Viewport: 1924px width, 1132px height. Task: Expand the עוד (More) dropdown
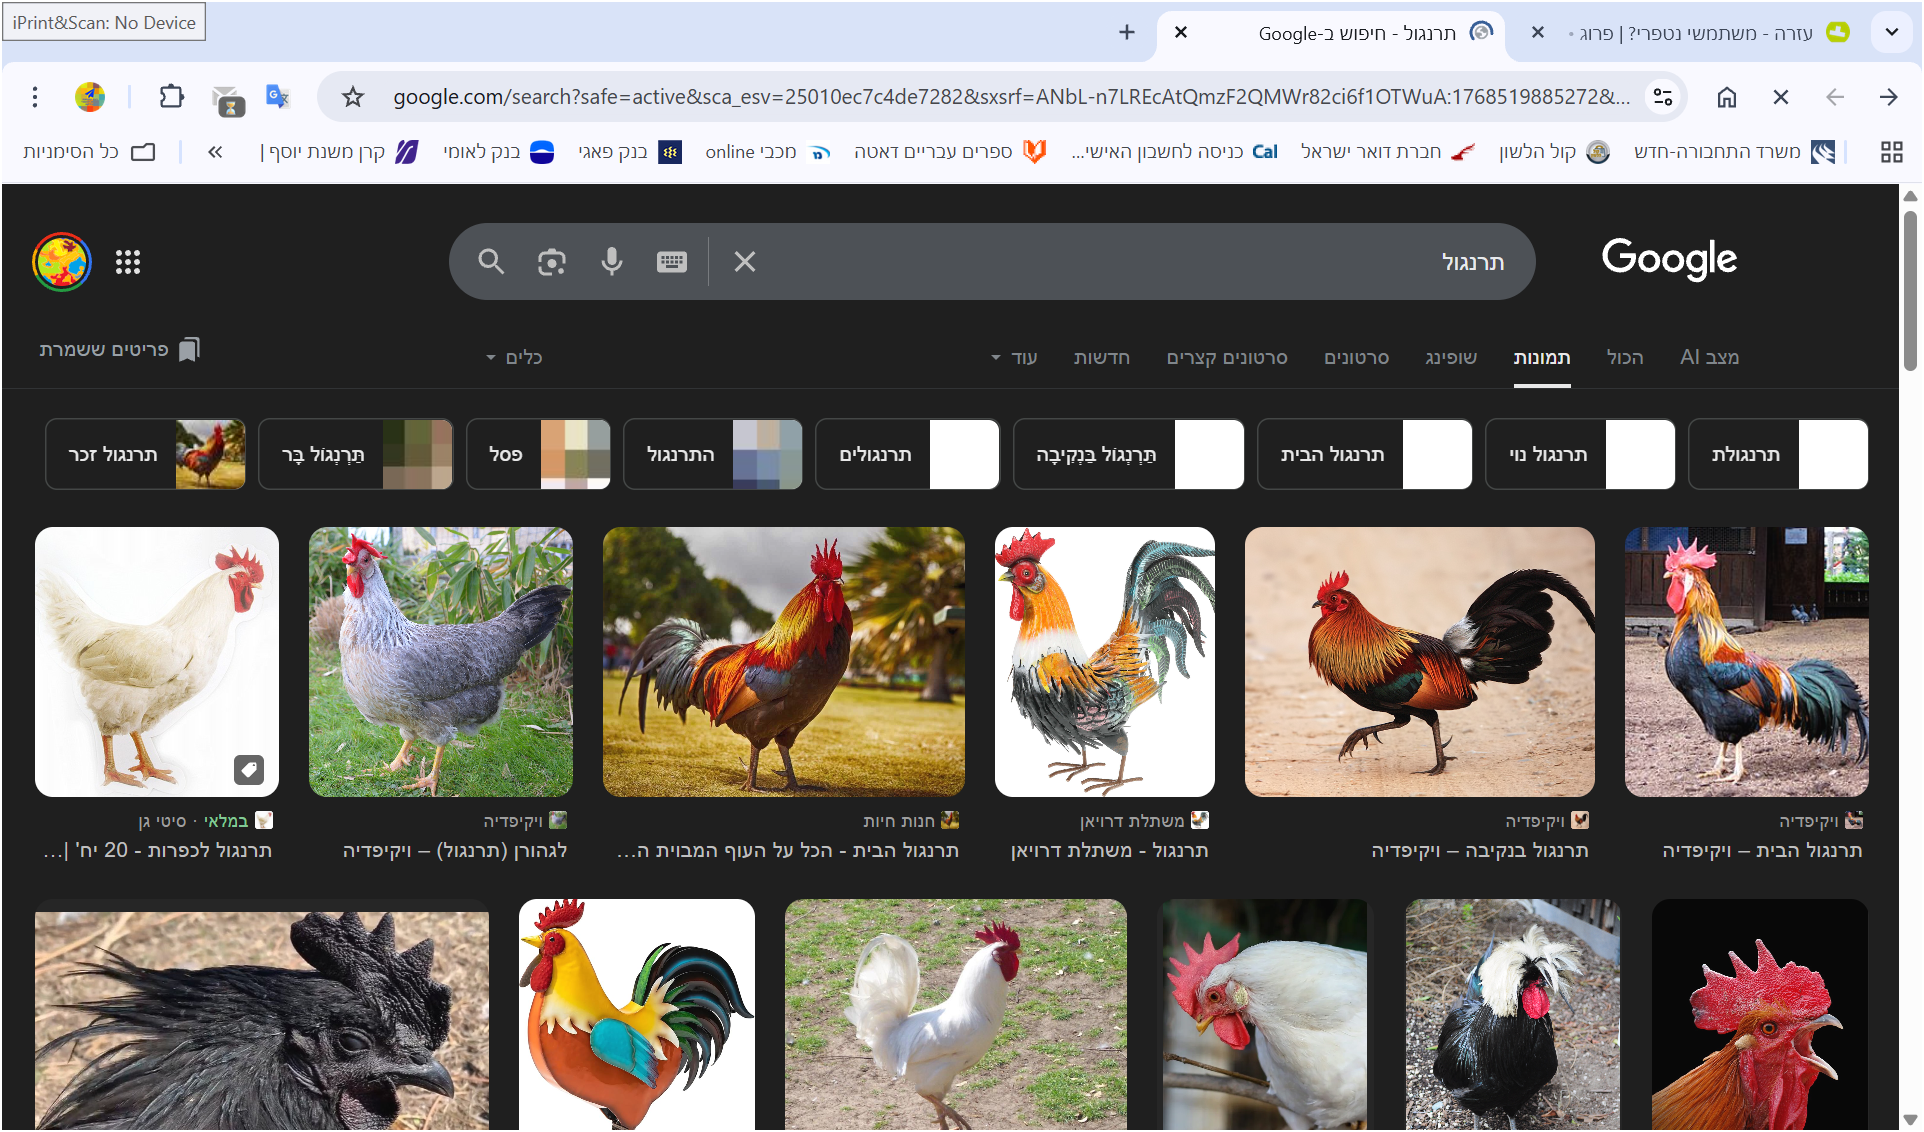coord(1014,357)
